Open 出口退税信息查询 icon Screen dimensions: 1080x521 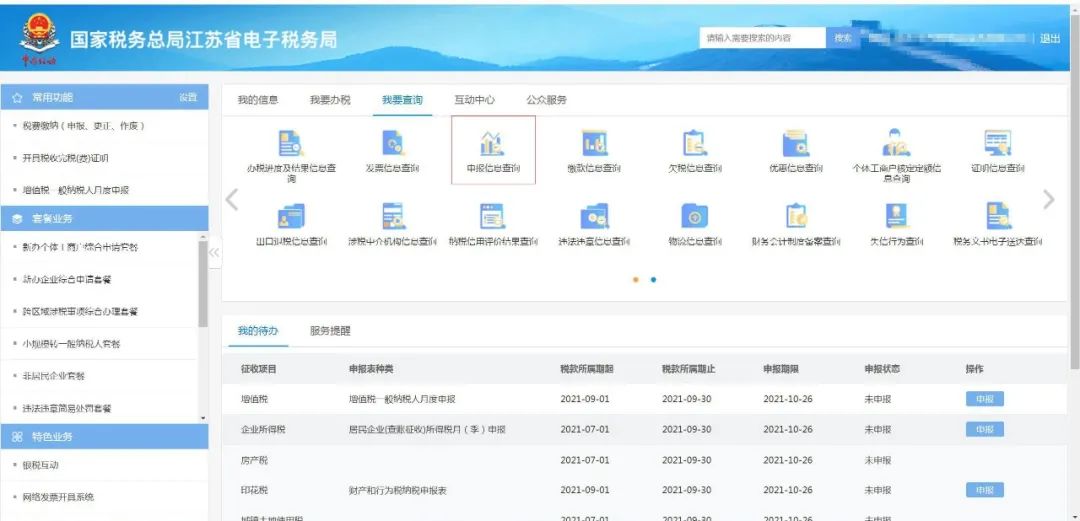point(291,216)
